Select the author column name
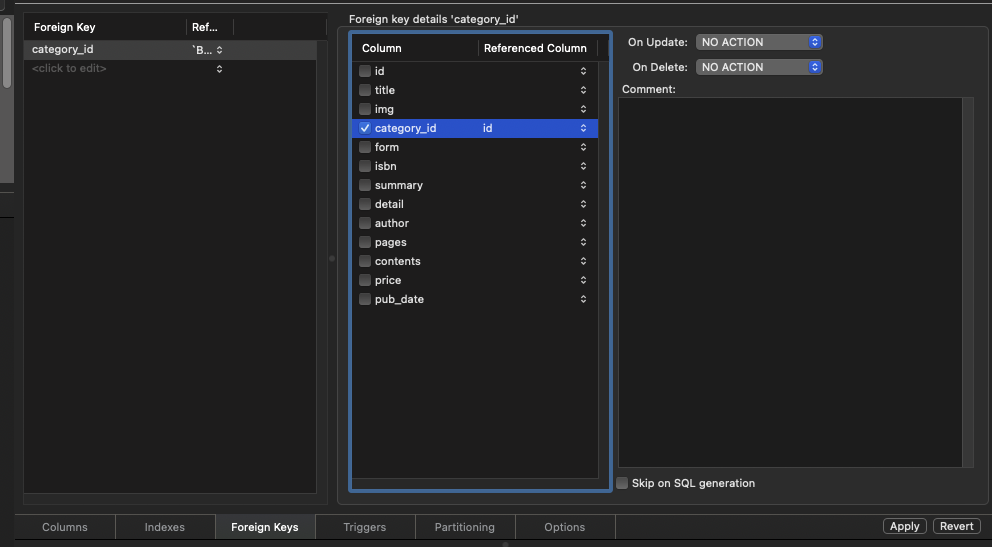 tap(392, 223)
